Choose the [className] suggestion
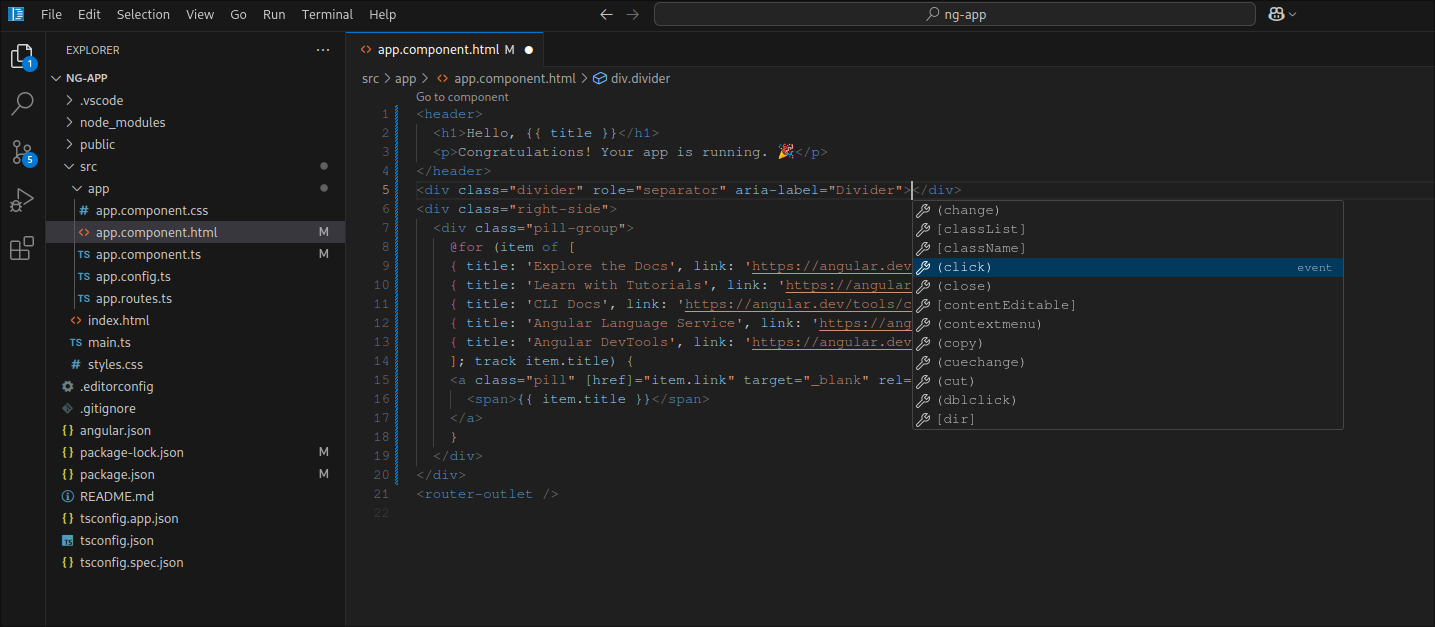 tap(1128, 248)
